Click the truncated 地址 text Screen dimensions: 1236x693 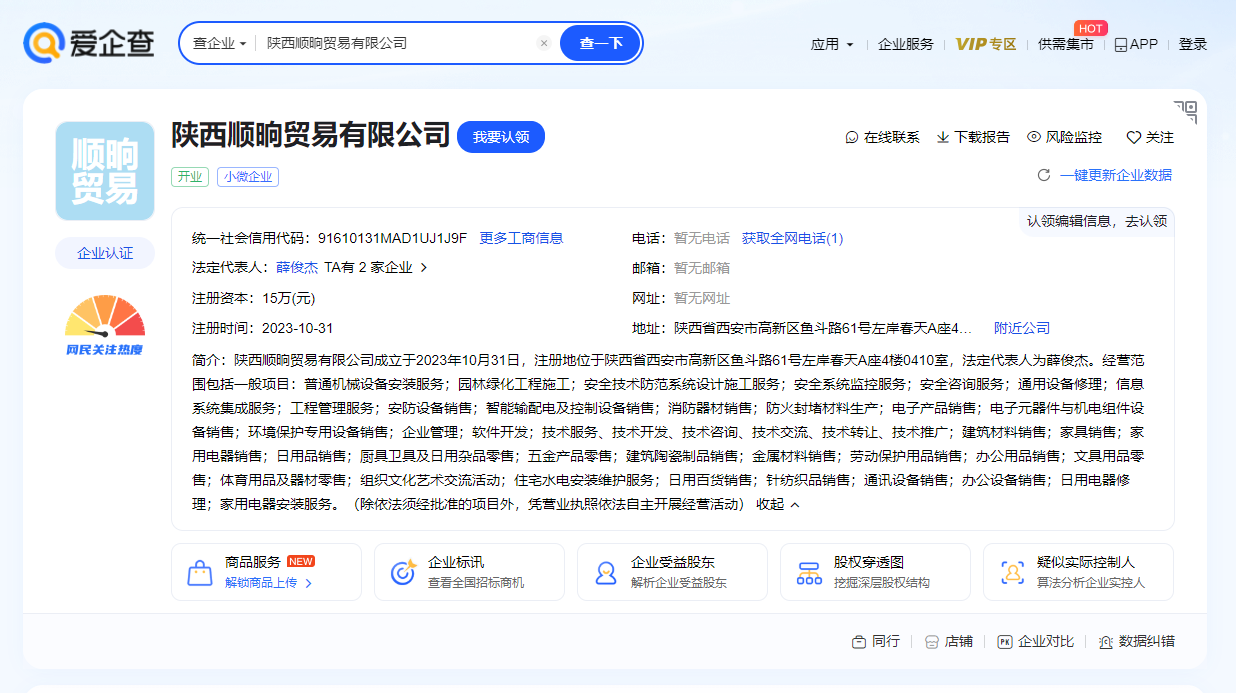coord(822,328)
